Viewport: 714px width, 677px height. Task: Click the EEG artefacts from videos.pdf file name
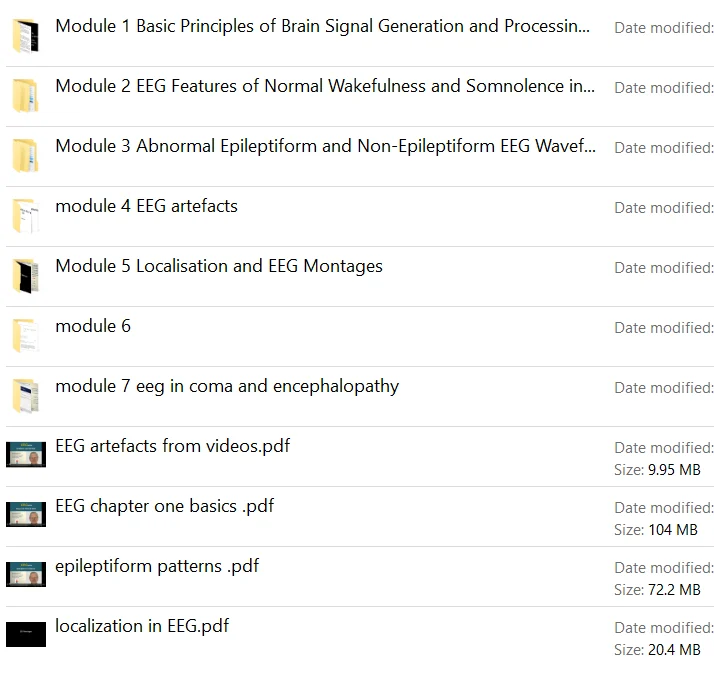173,446
